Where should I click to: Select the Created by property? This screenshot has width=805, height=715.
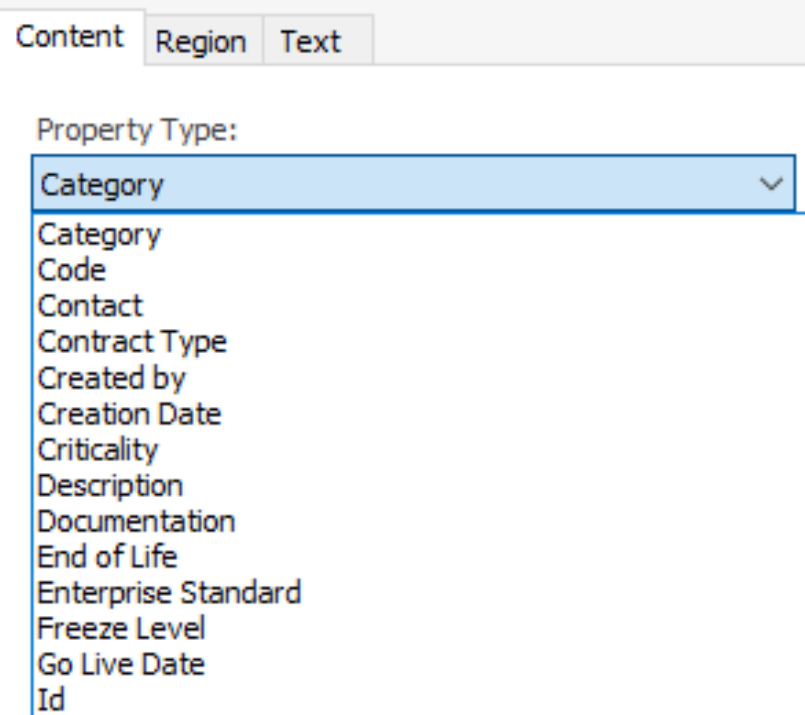click(112, 378)
